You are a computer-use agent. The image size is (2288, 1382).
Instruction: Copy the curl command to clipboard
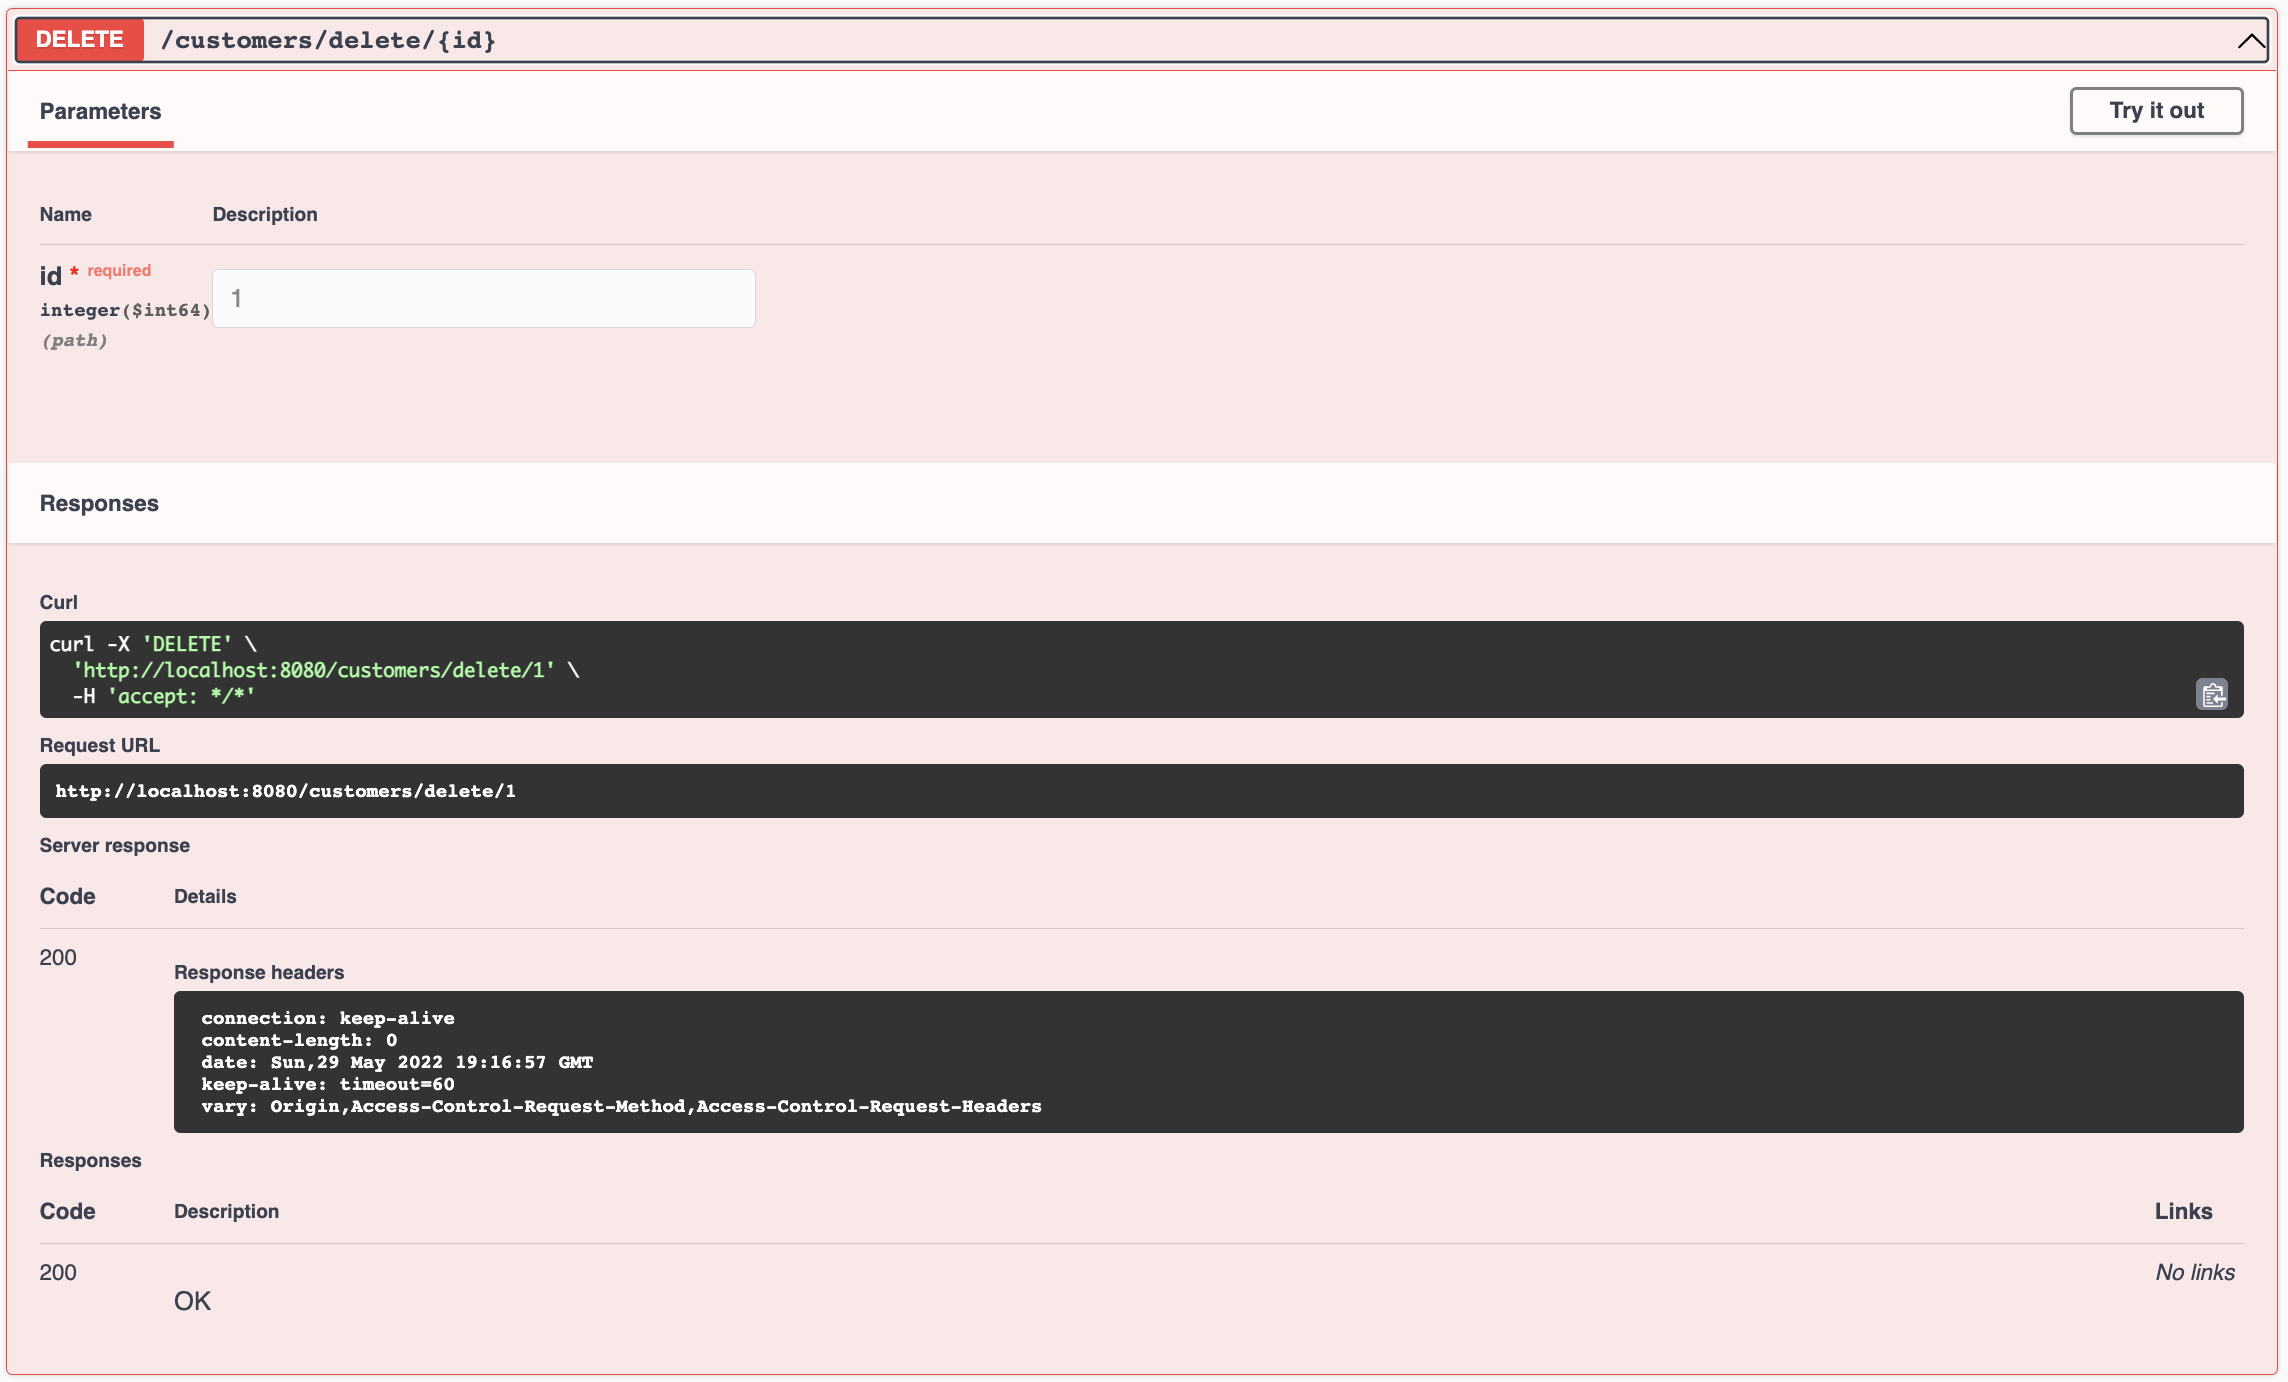click(x=2211, y=694)
